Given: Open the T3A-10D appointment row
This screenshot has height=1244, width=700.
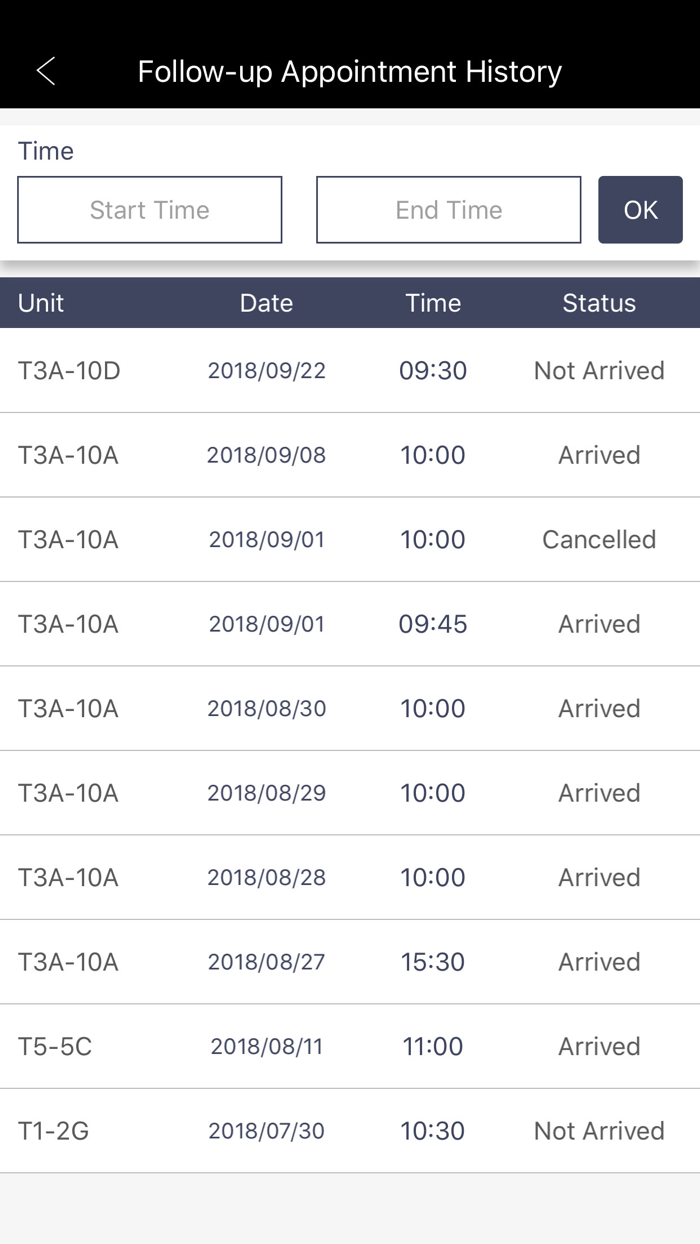Looking at the screenshot, I should click(69, 371).
